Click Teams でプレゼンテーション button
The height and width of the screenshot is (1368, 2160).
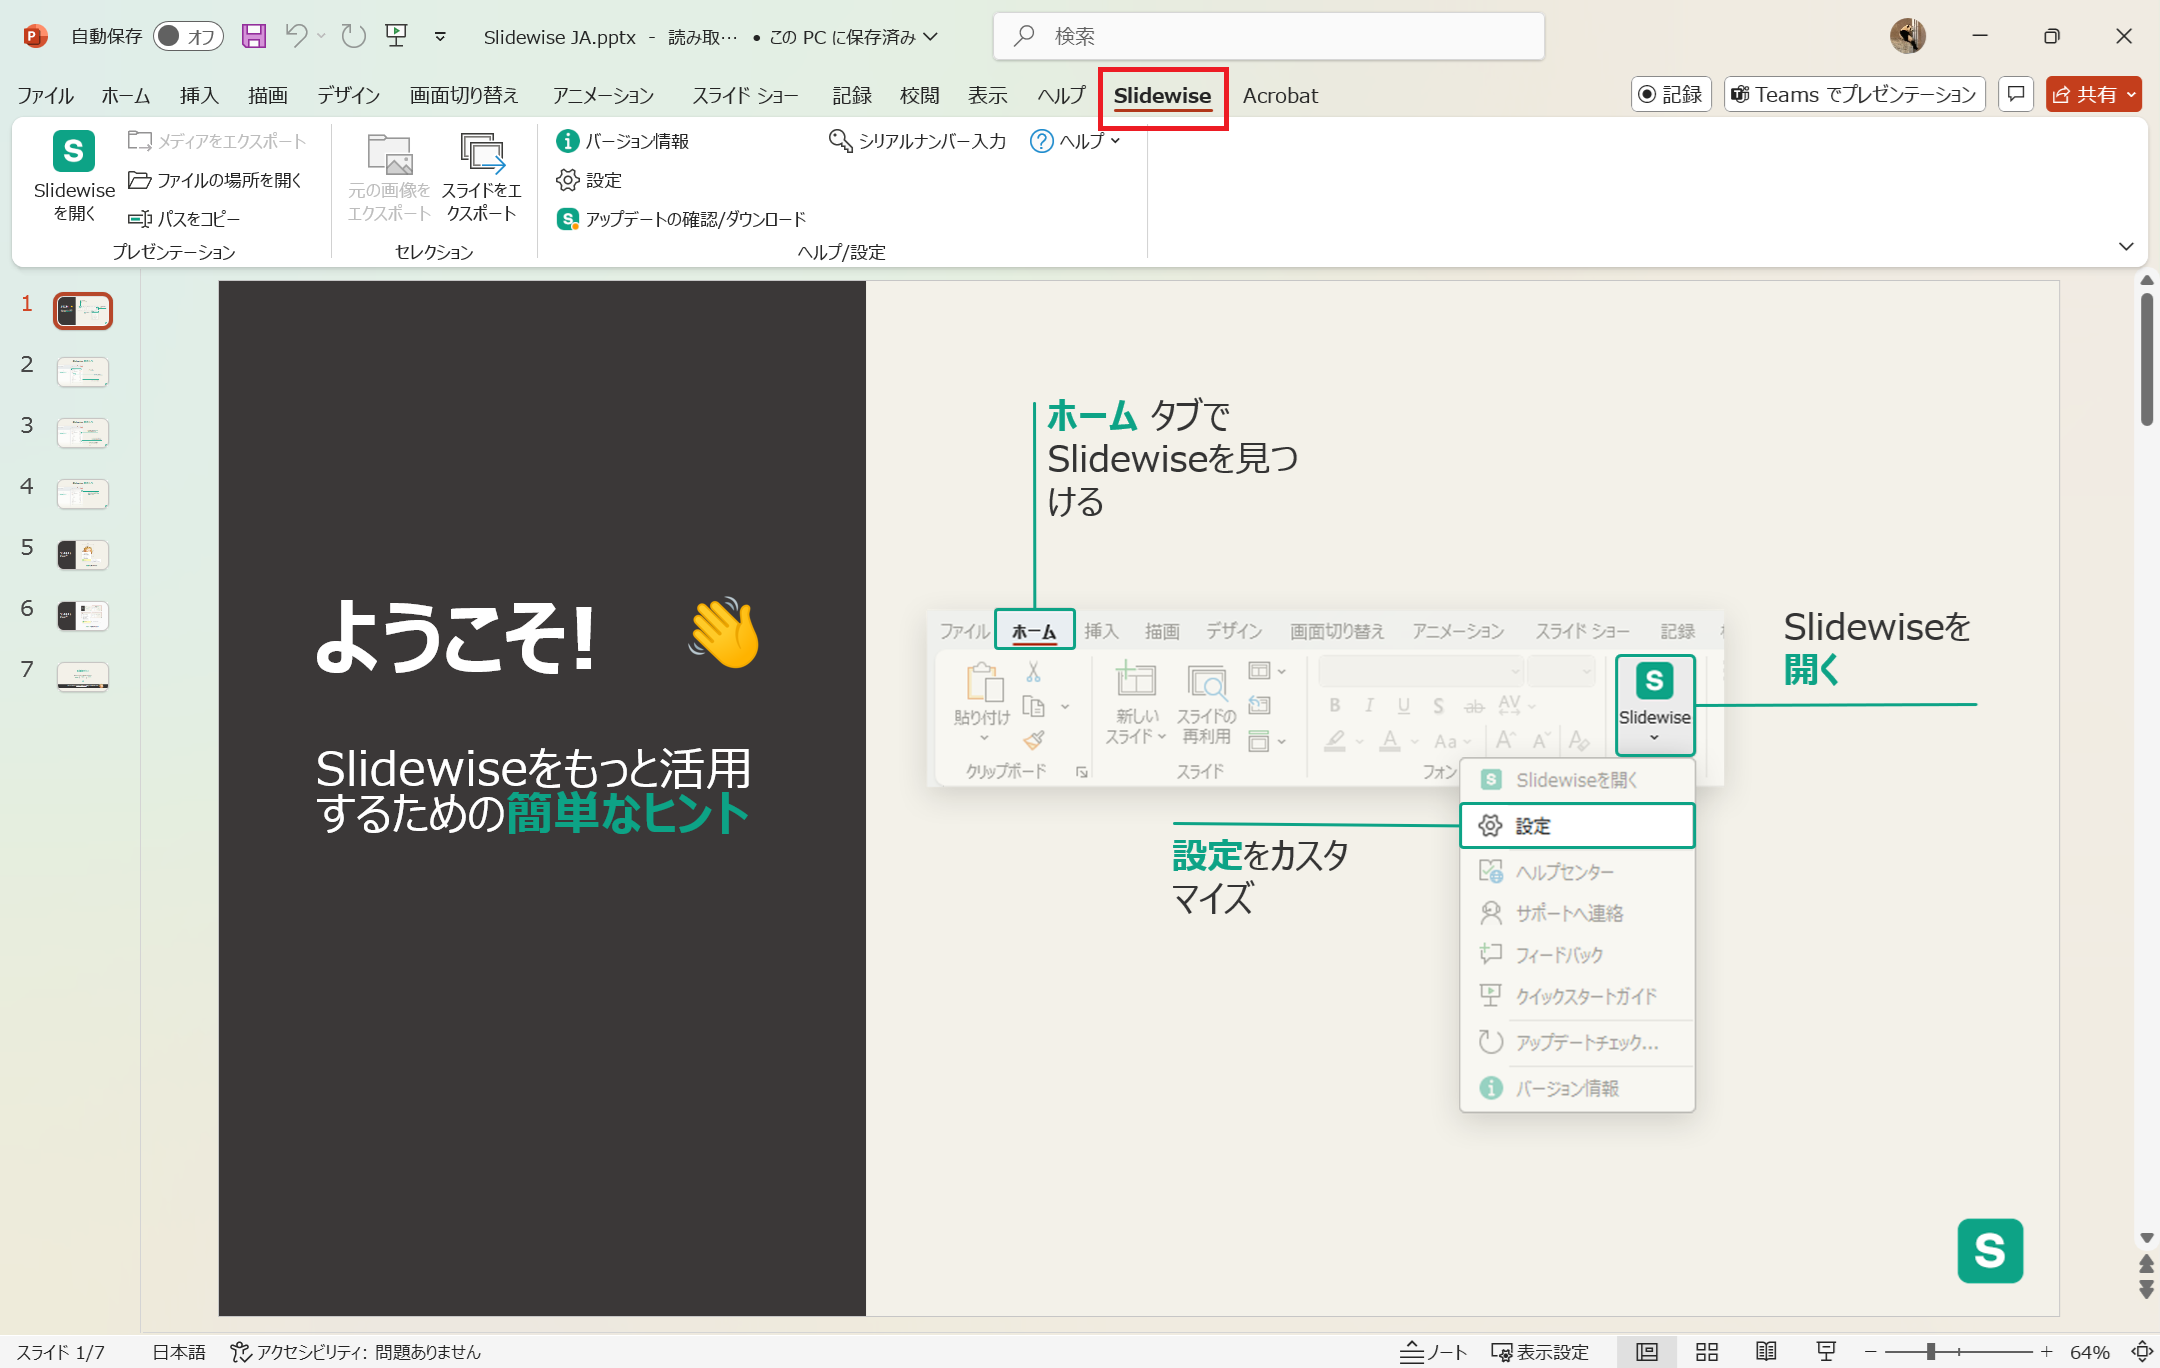[x=1855, y=95]
